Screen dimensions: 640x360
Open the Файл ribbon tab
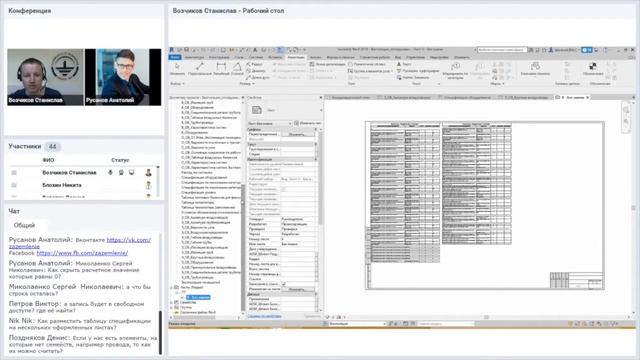pyautogui.click(x=175, y=58)
